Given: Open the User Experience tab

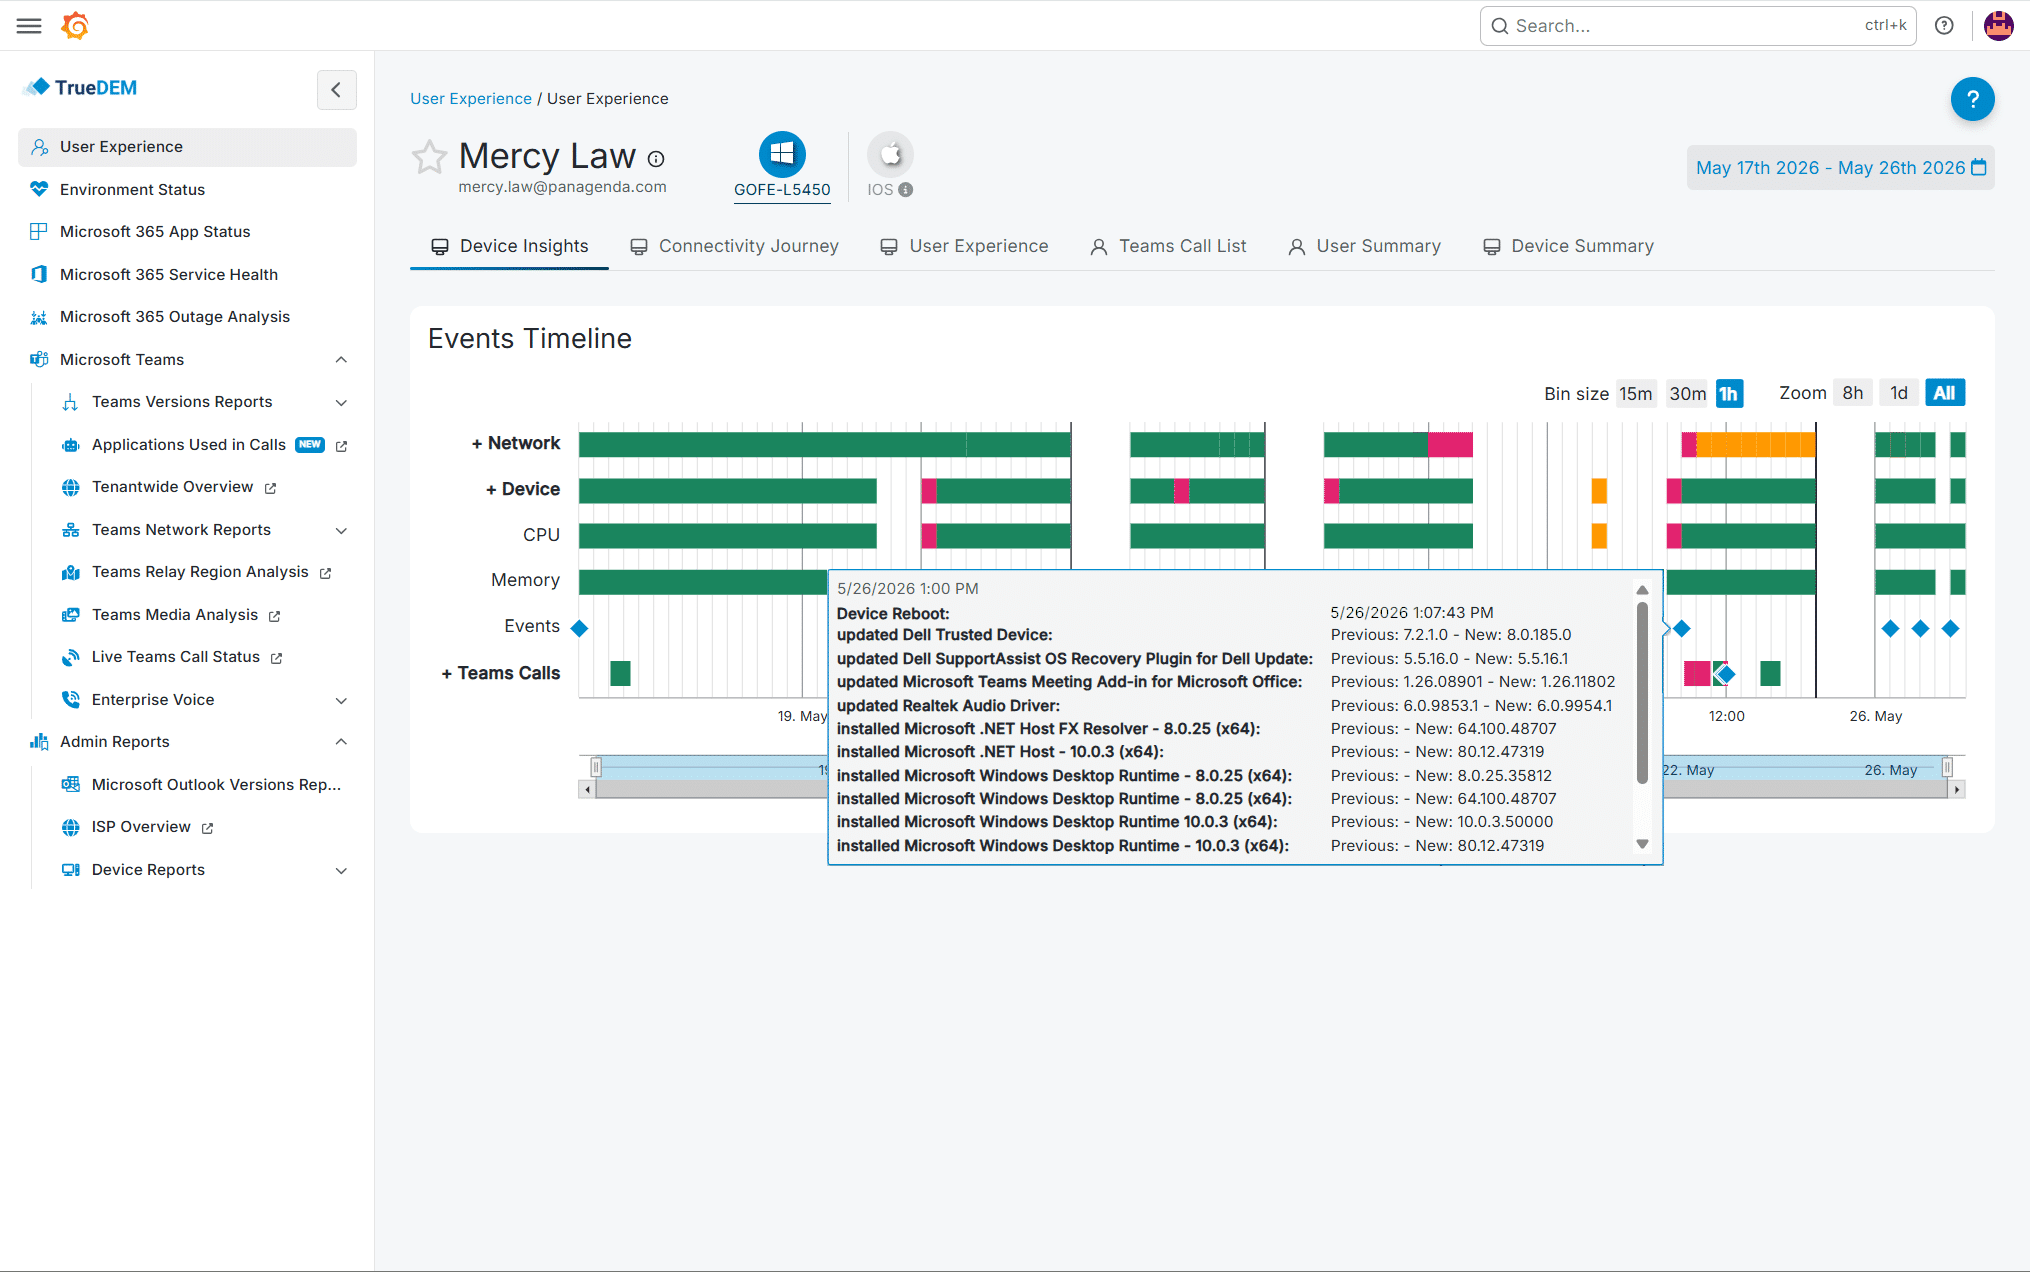Looking at the screenshot, I should pyautogui.click(x=964, y=246).
